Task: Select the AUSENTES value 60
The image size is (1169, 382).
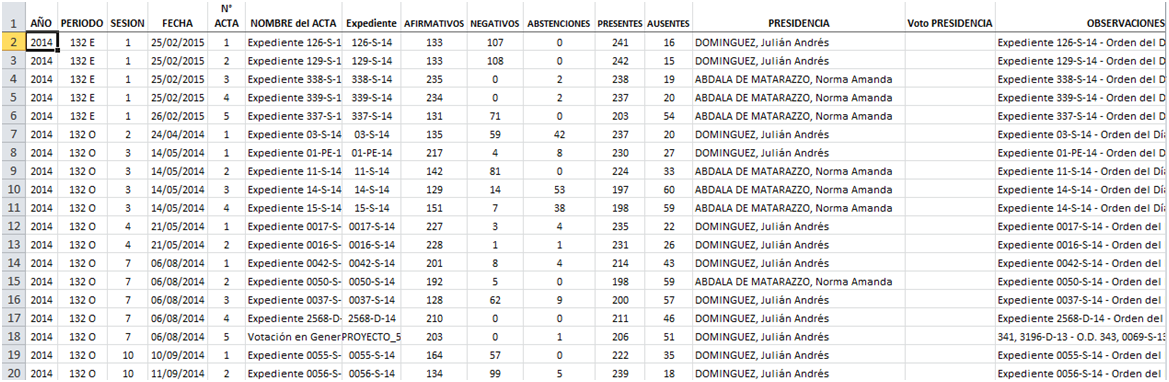Action: (x=669, y=190)
